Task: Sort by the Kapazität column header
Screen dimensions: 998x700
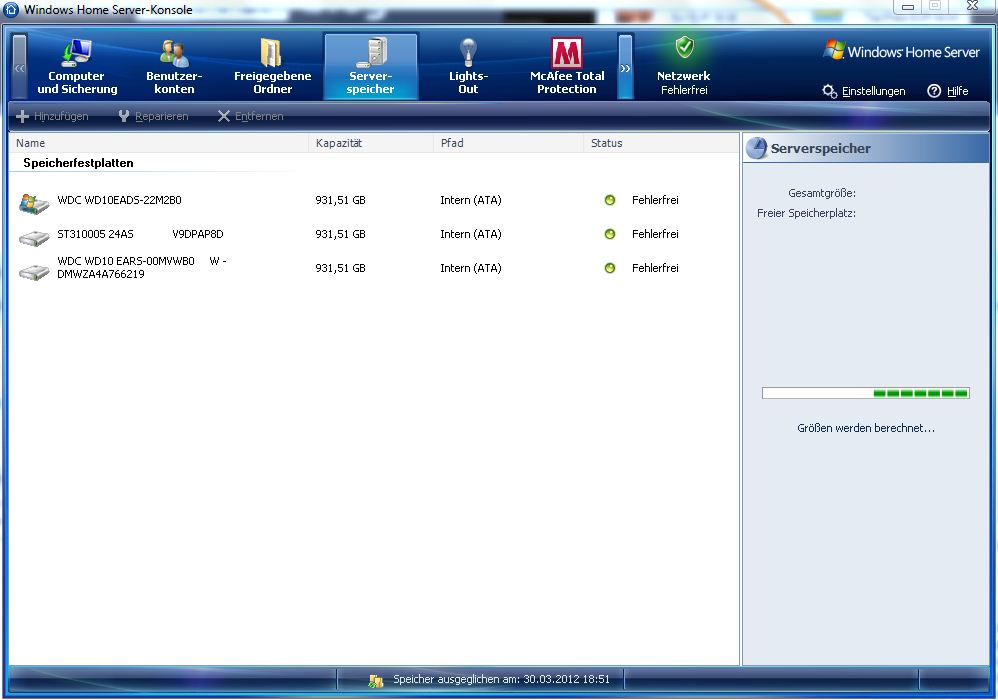Action: coord(371,143)
